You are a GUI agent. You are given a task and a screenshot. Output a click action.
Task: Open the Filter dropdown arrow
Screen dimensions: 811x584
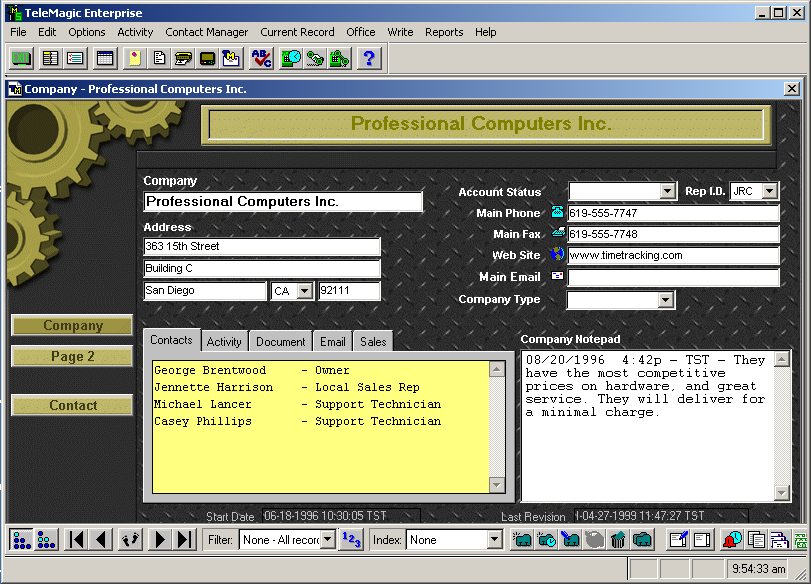[x=327, y=540]
